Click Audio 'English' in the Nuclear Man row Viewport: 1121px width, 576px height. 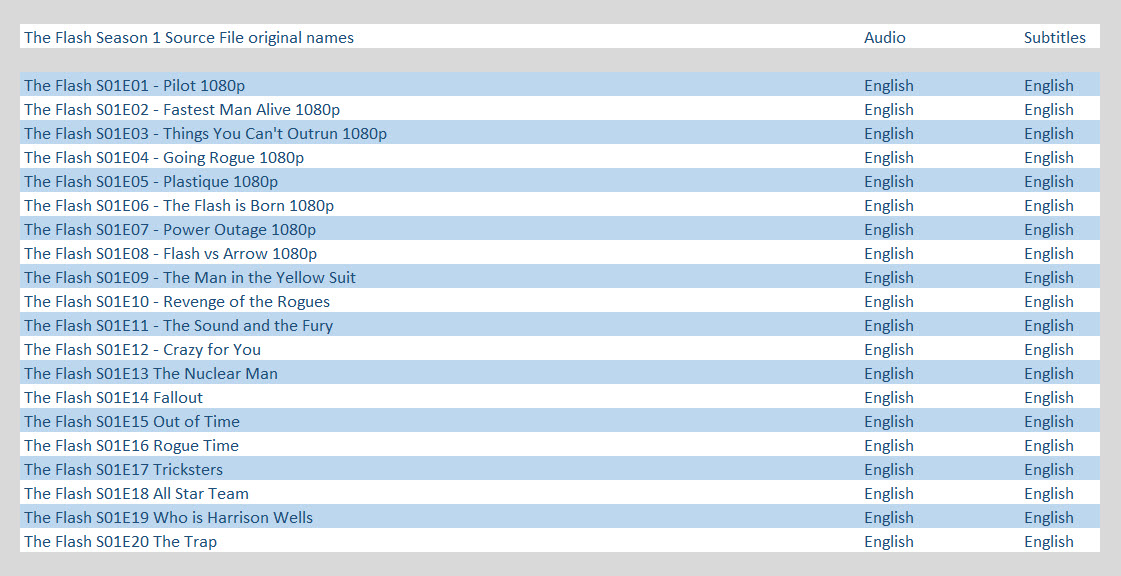tap(889, 374)
